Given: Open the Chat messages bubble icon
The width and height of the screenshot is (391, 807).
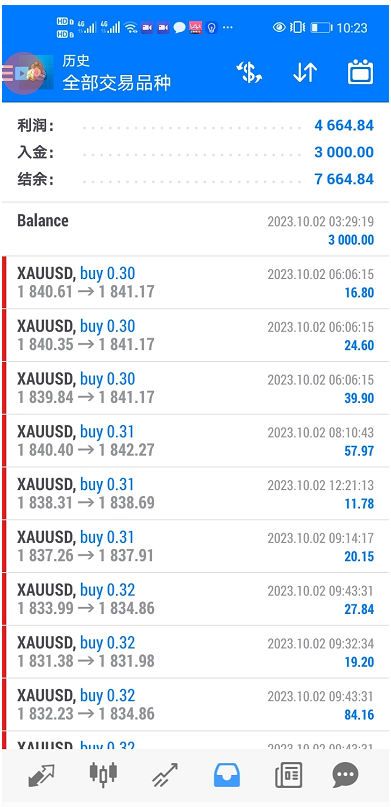Looking at the screenshot, I should pyautogui.click(x=345, y=775).
